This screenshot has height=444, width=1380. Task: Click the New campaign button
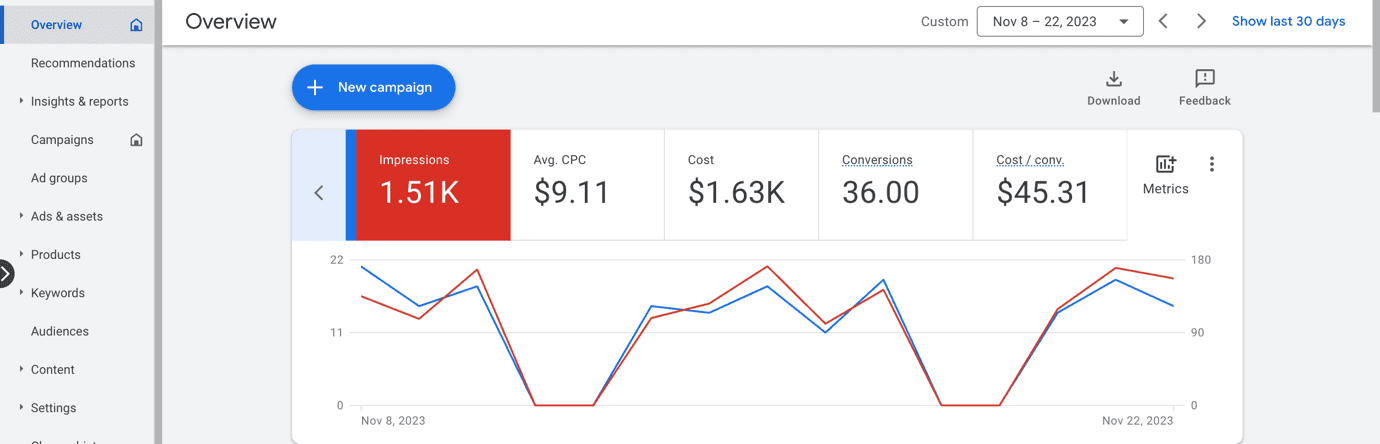tap(373, 87)
